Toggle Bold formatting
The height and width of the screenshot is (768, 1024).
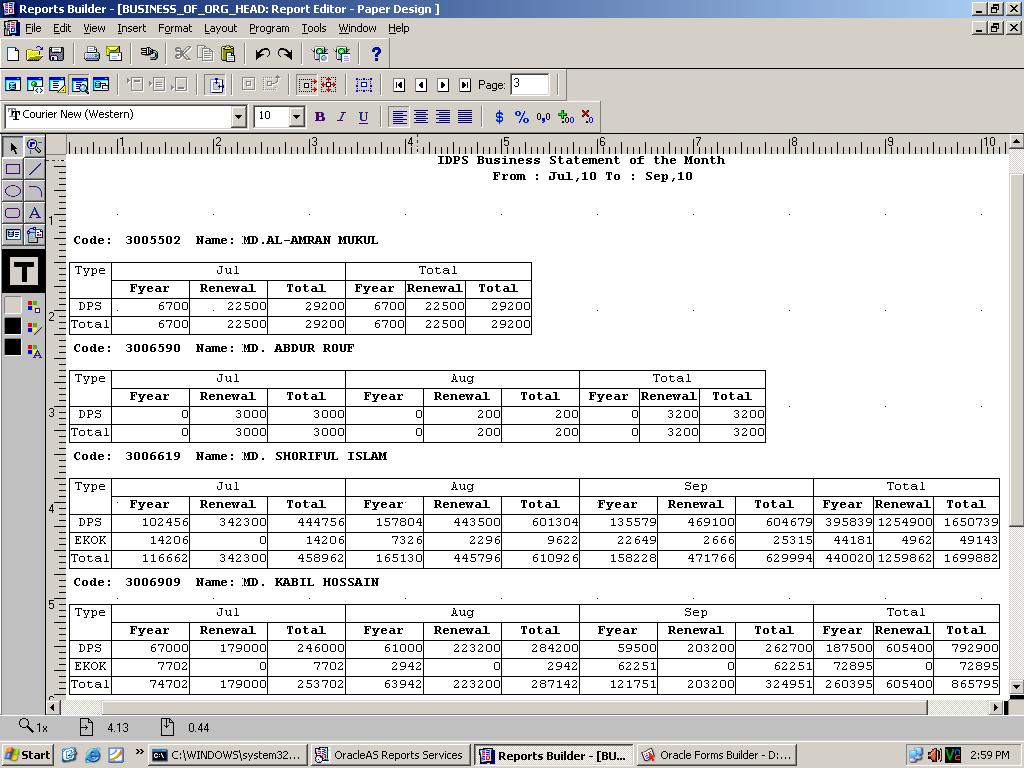319,117
